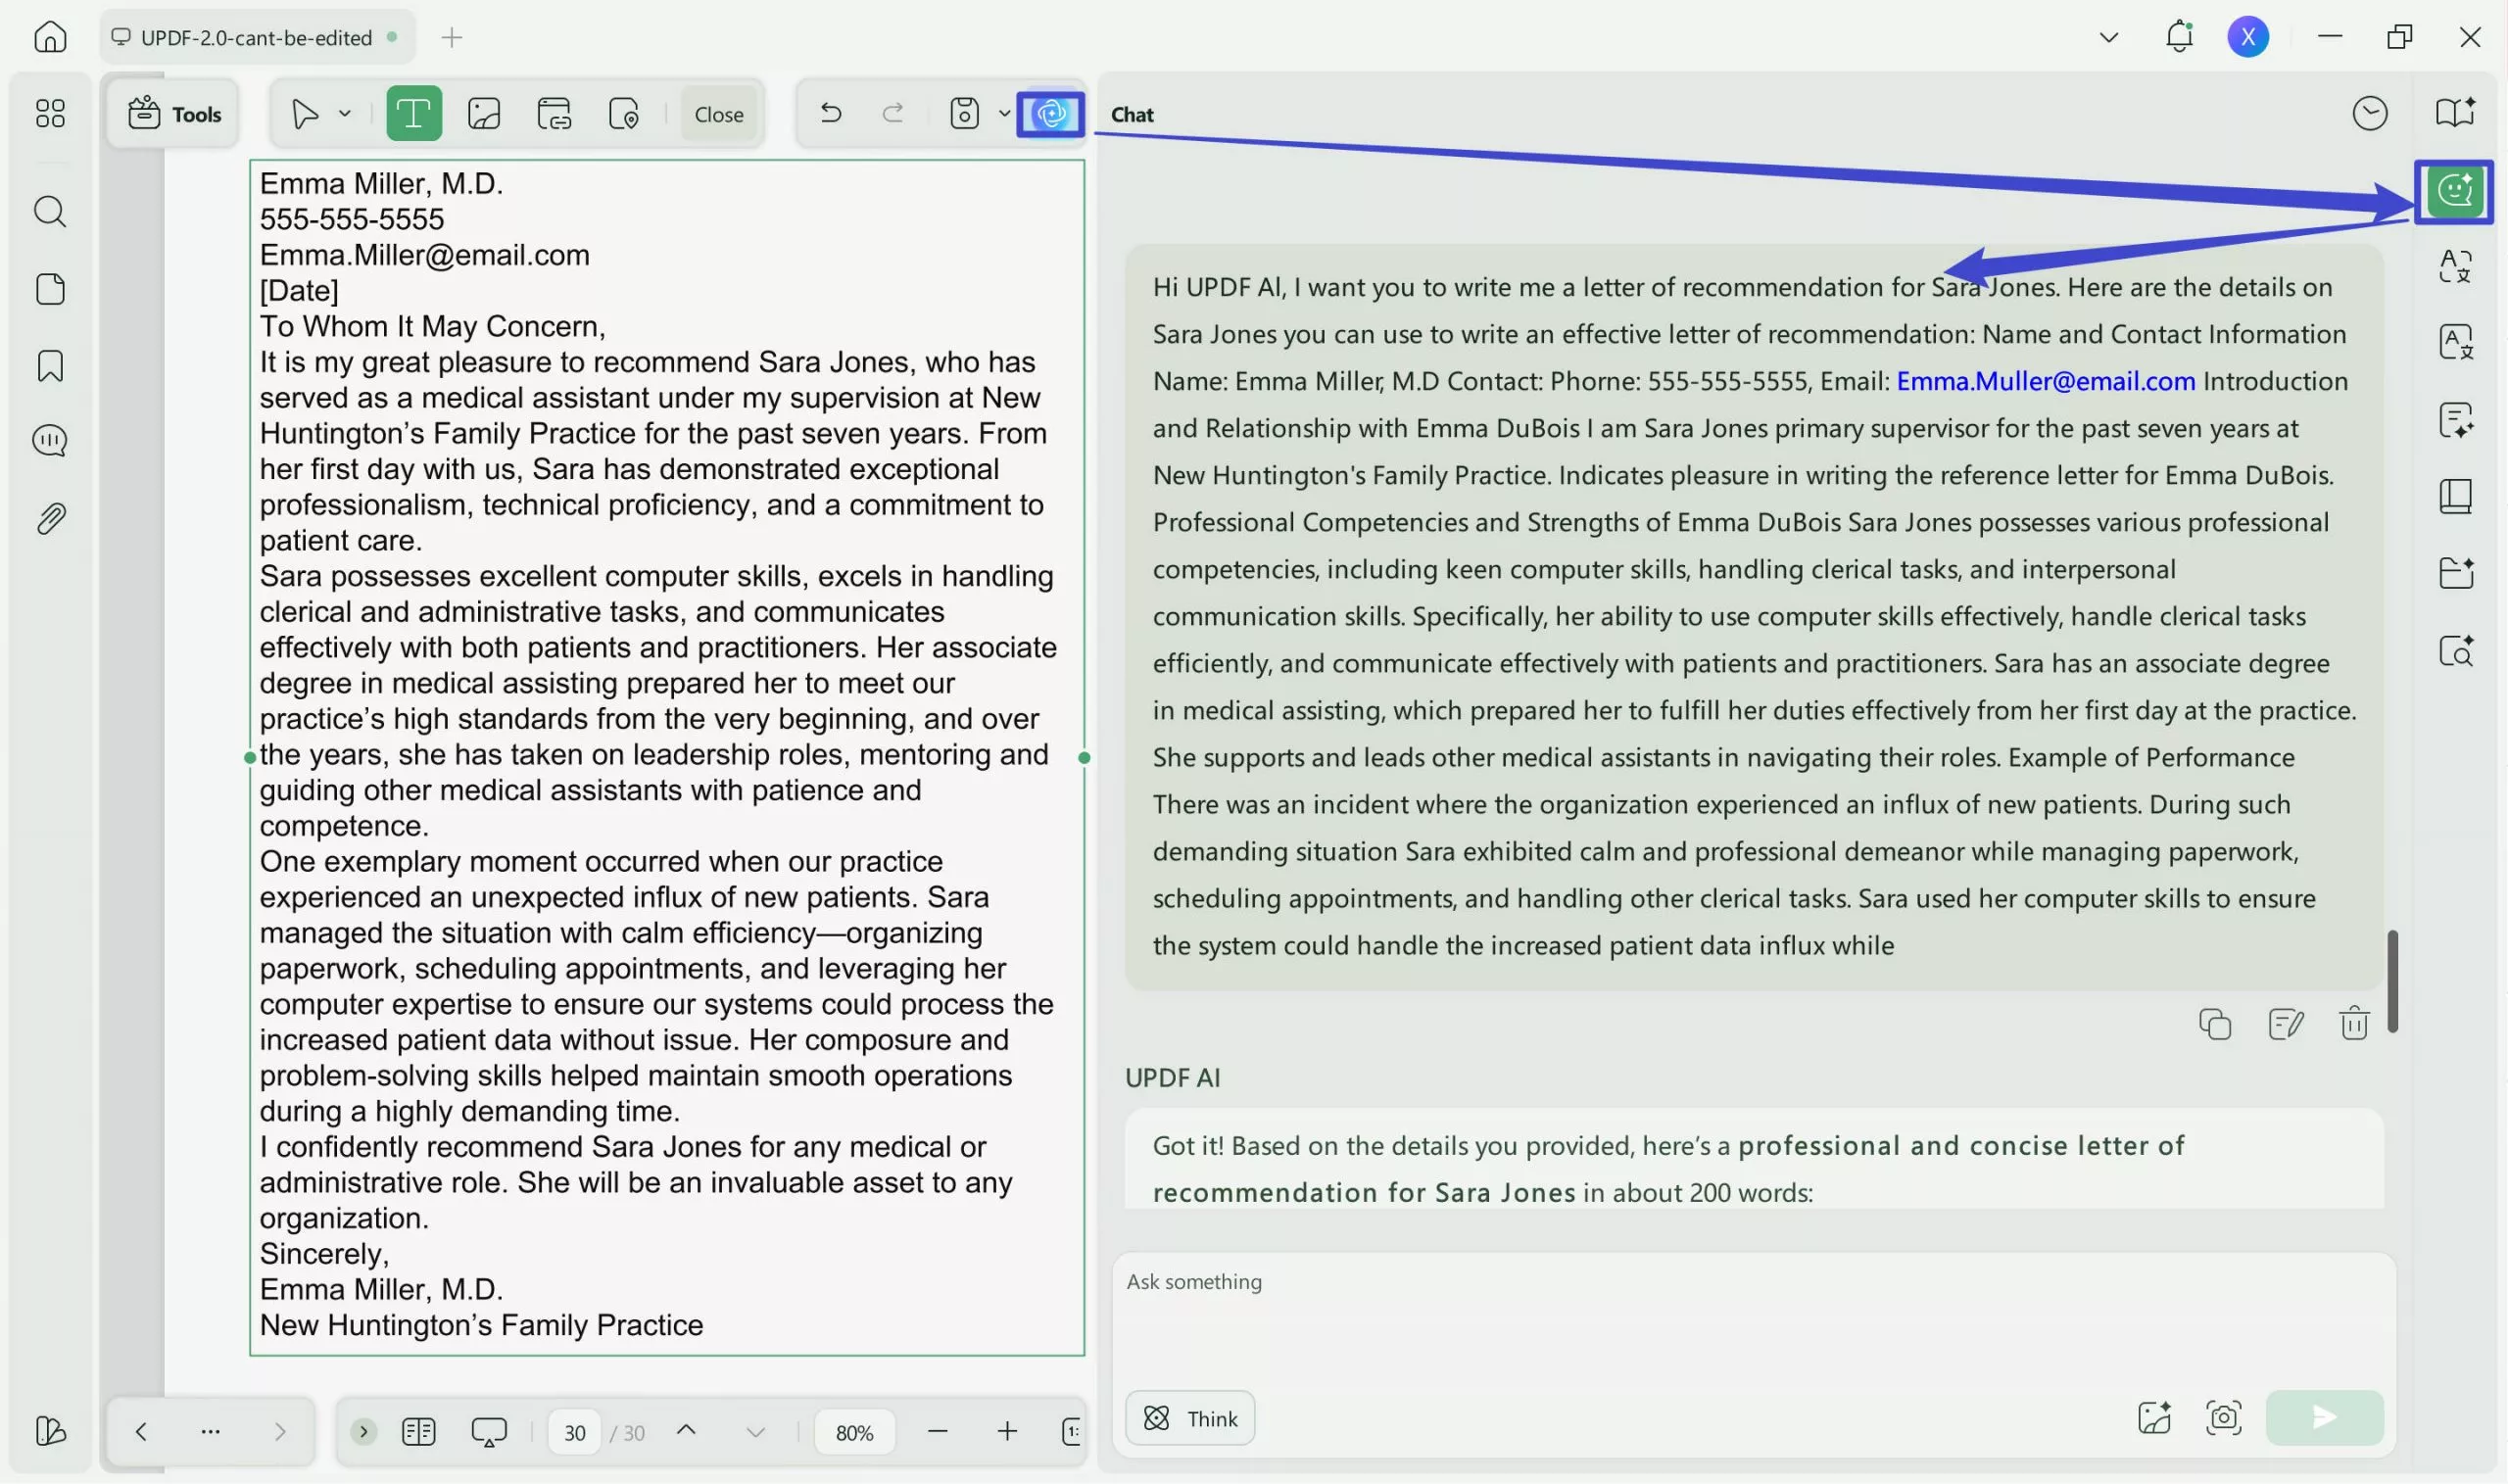Open the selection tool dropdown

(x=345, y=113)
